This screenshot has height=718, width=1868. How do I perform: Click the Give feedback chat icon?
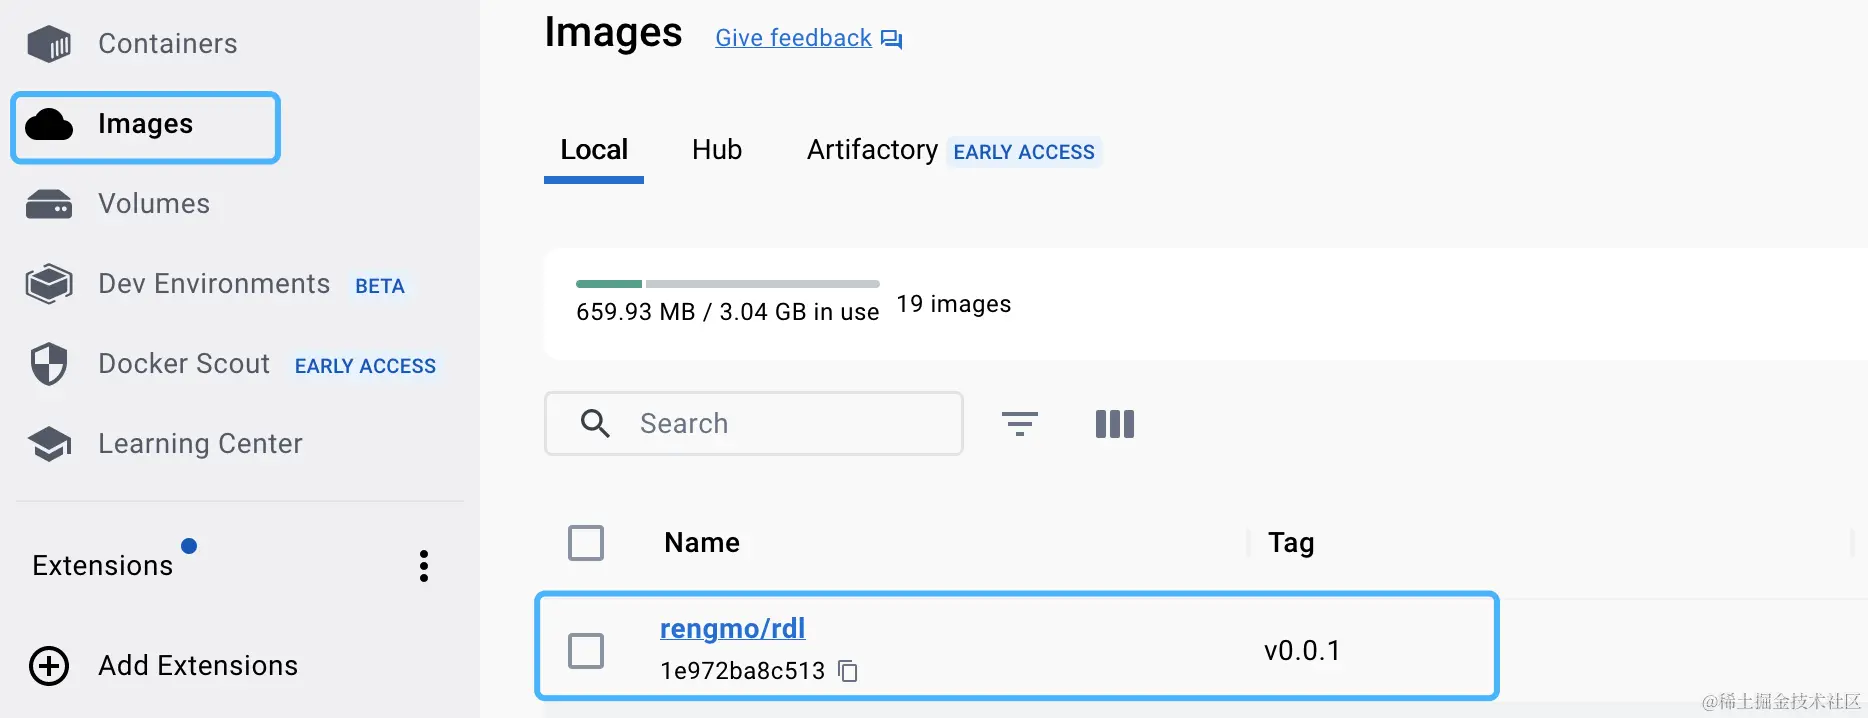[891, 39]
